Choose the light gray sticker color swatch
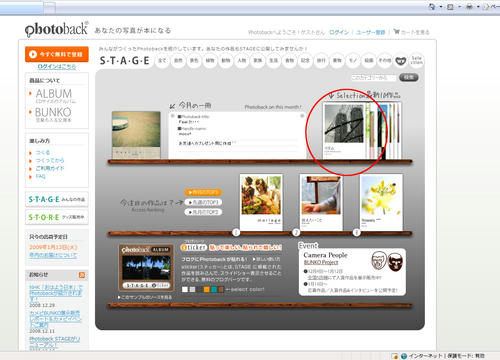 [192, 289]
